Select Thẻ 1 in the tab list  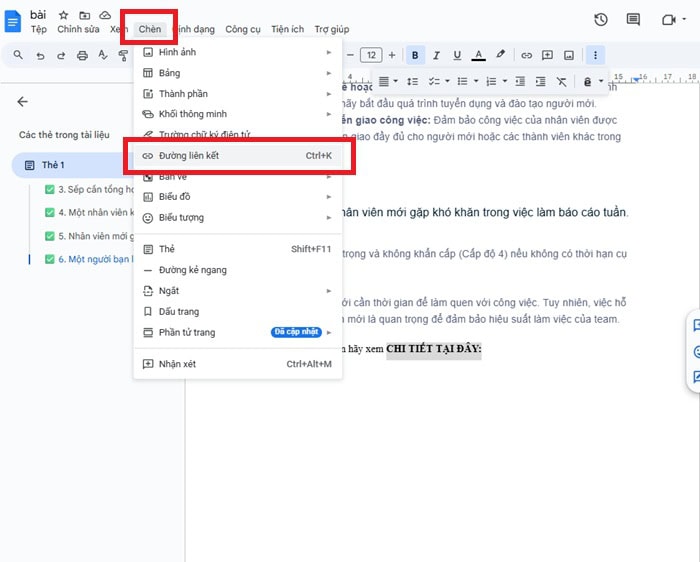(x=72, y=165)
